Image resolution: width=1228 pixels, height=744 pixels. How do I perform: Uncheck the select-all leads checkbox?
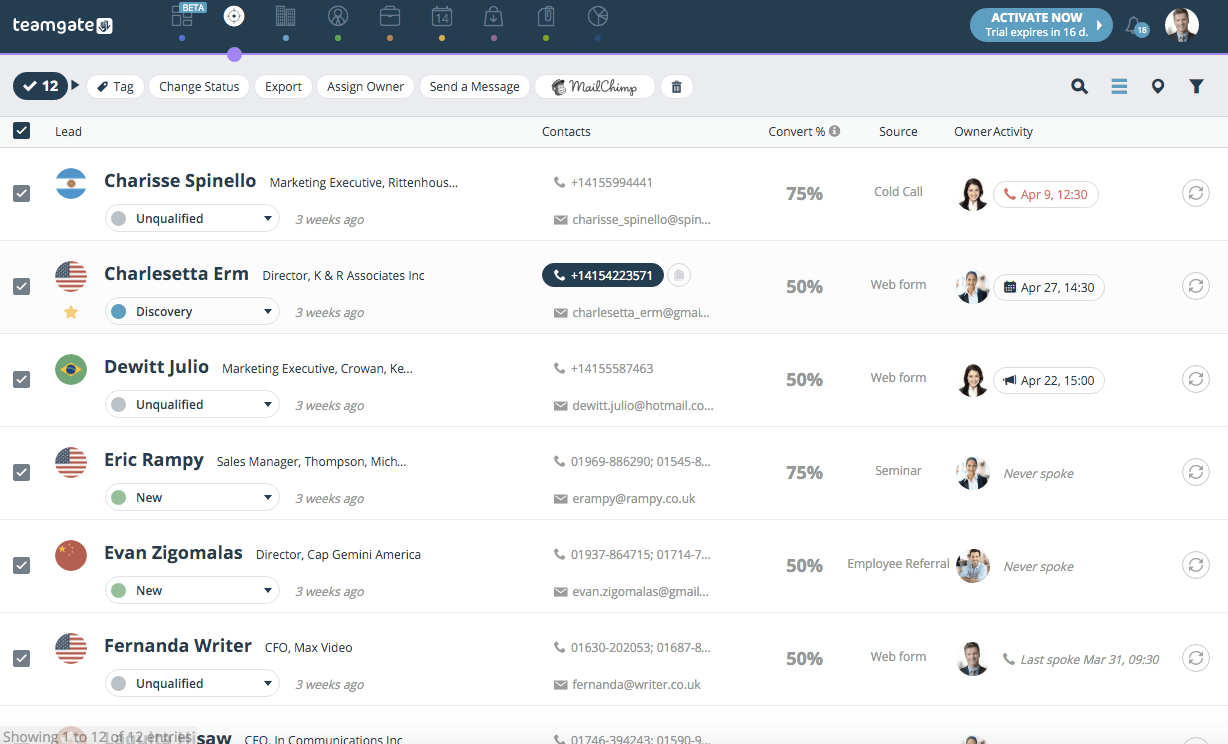(x=22, y=131)
